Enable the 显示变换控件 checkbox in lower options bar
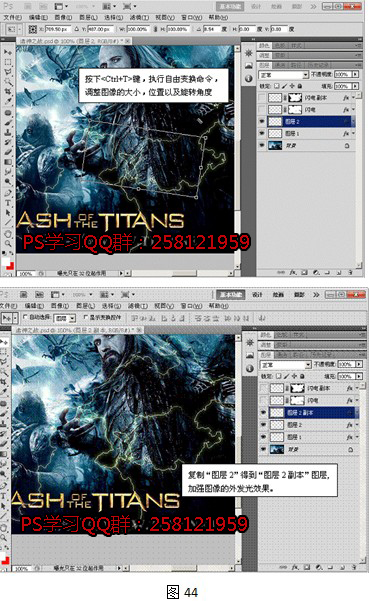369x601 pixels. [86, 317]
